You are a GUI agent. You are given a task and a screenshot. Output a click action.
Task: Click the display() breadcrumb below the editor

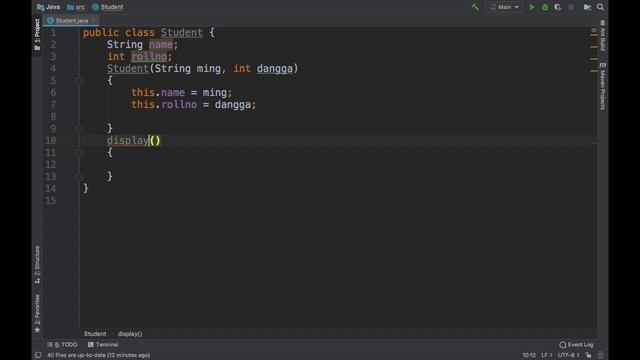point(130,334)
